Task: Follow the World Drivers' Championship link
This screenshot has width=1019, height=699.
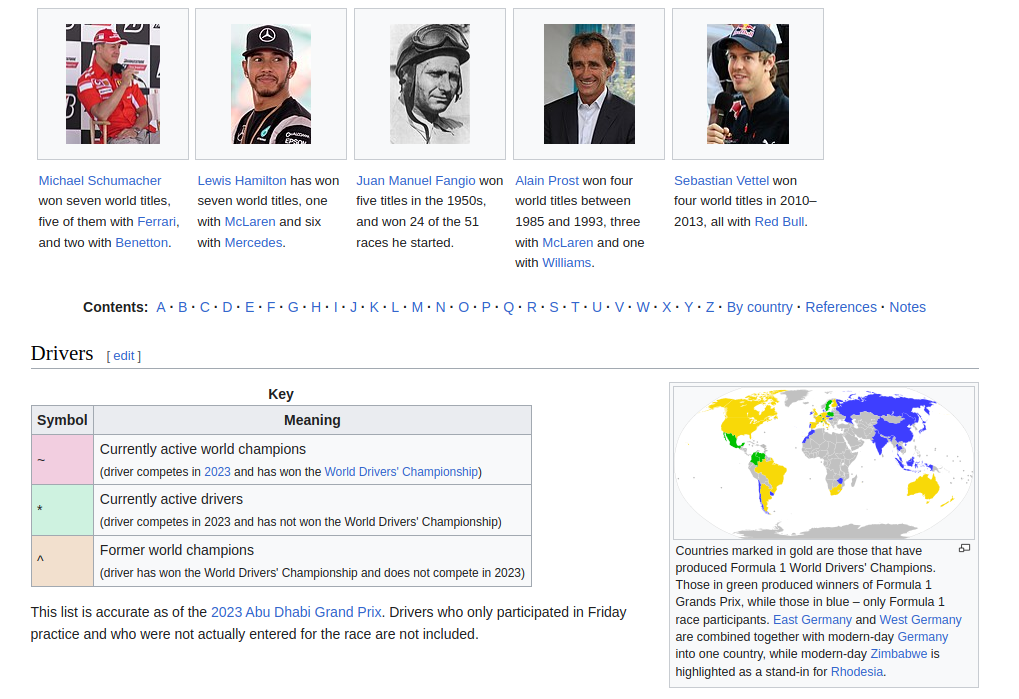Action: pyautogui.click(x=401, y=471)
